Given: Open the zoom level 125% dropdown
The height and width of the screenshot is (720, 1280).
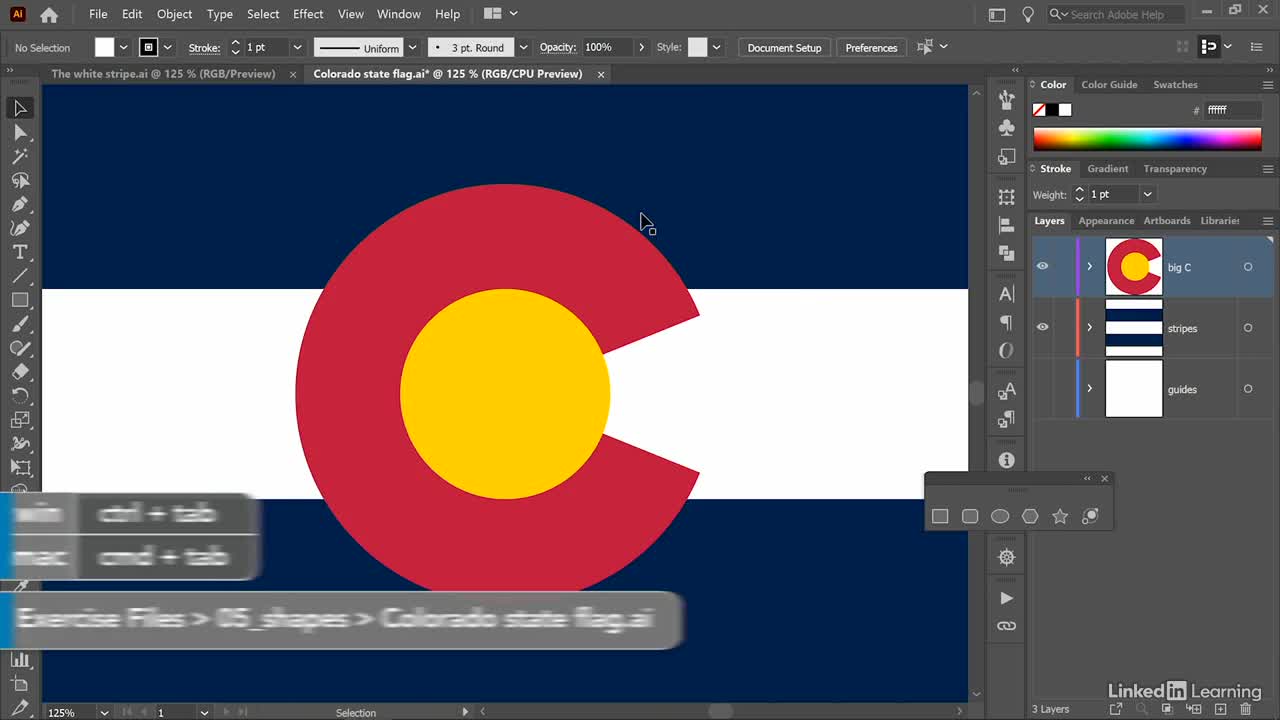Looking at the screenshot, I should coord(104,712).
